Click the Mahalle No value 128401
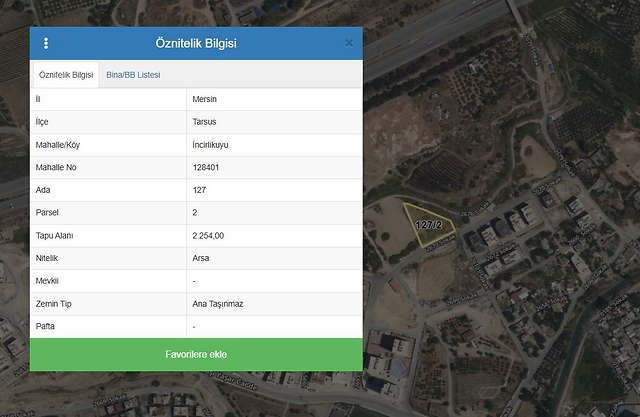This screenshot has height=417, width=640. click(206, 167)
